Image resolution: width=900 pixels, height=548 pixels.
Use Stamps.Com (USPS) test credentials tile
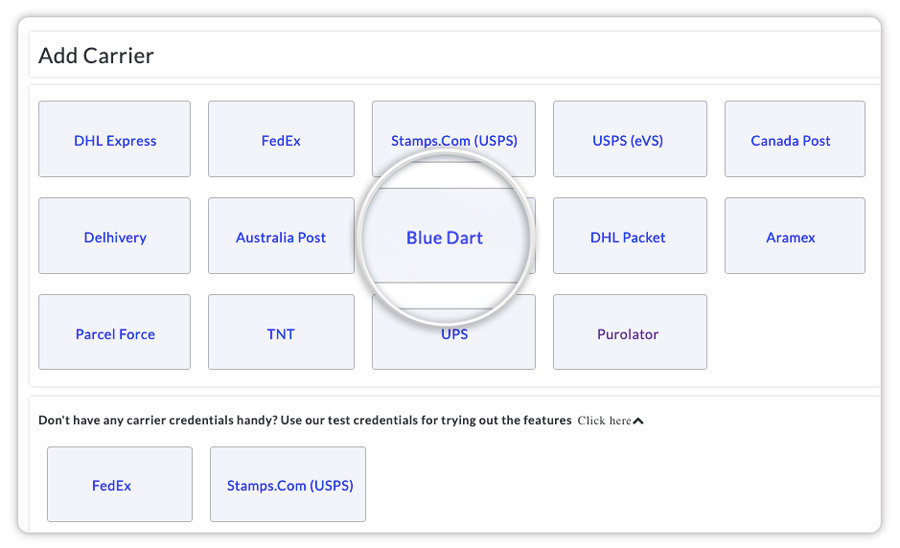(288, 484)
